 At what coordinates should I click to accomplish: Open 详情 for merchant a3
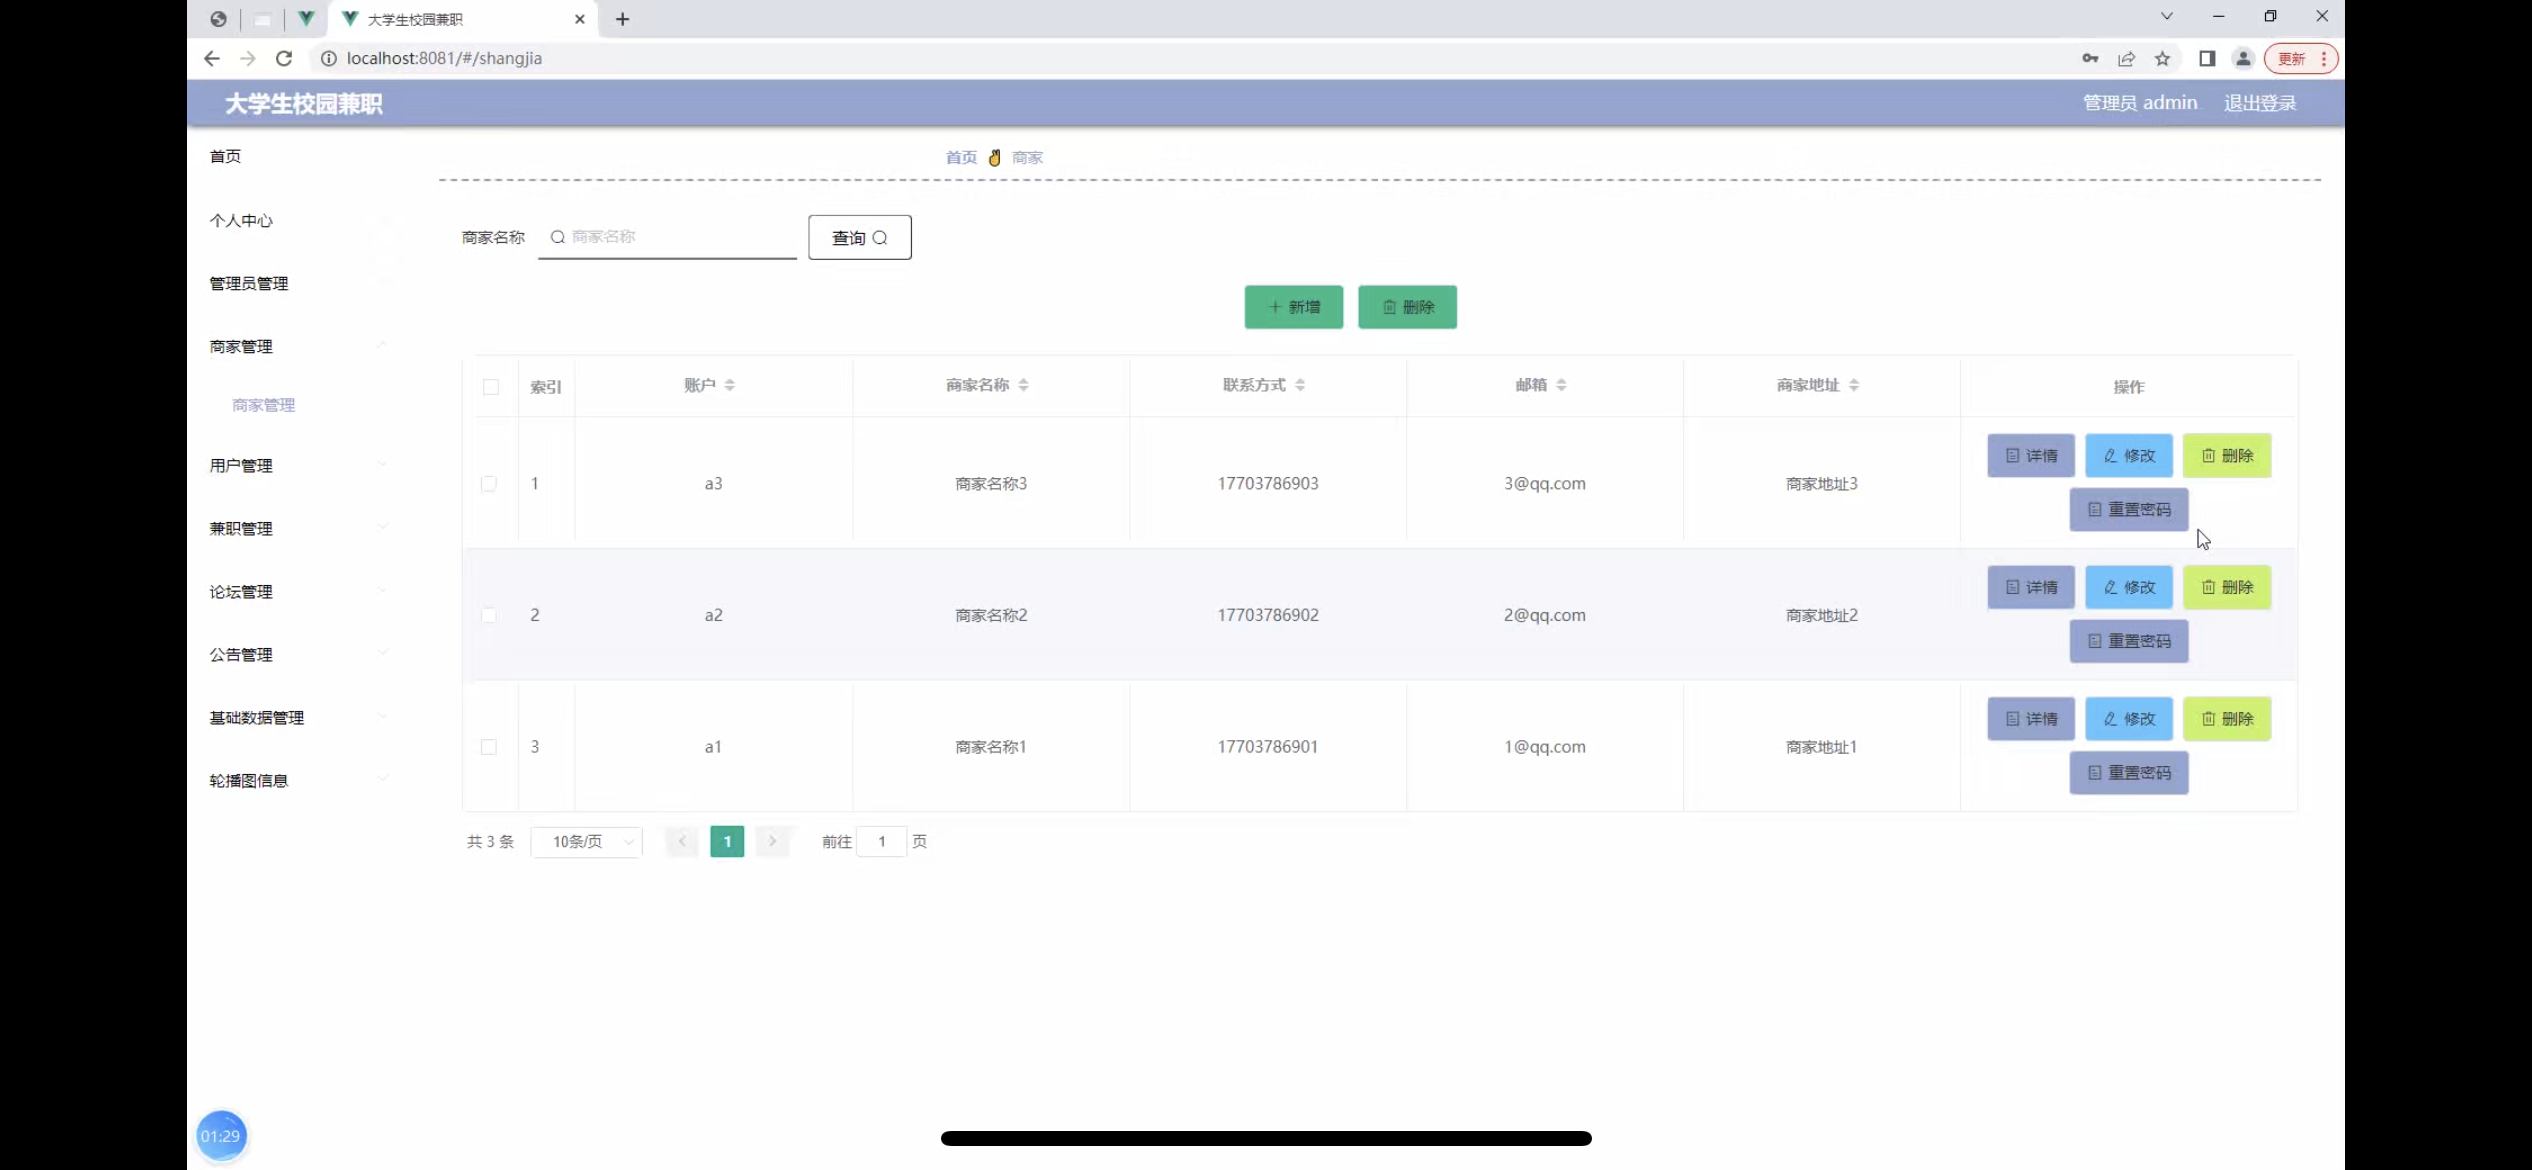[2031, 456]
